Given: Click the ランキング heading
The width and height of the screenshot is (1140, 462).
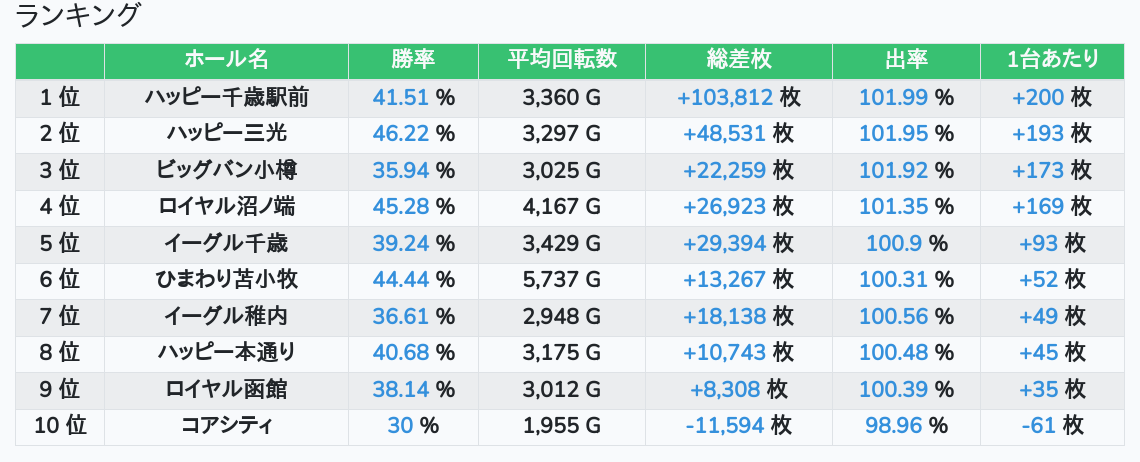Looking at the screenshot, I should tap(76, 15).
